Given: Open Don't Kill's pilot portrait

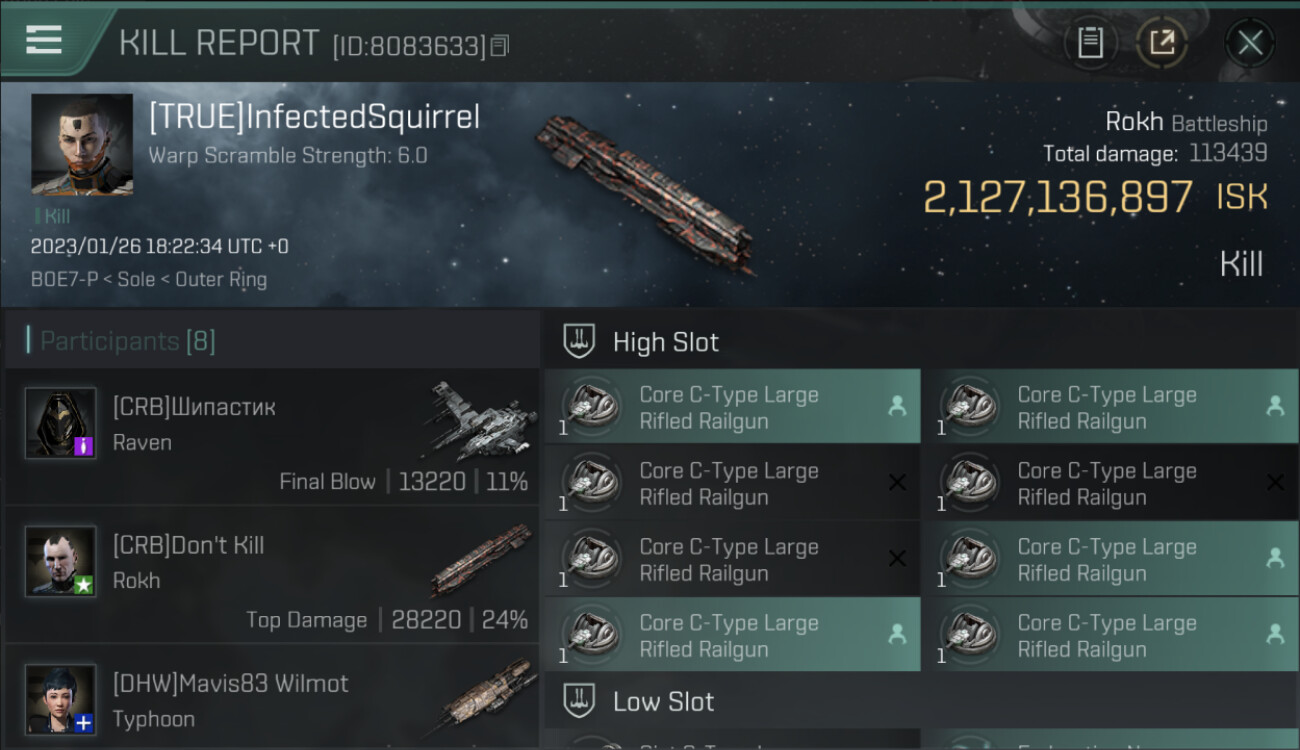Looking at the screenshot, I should tap(61, 561).
